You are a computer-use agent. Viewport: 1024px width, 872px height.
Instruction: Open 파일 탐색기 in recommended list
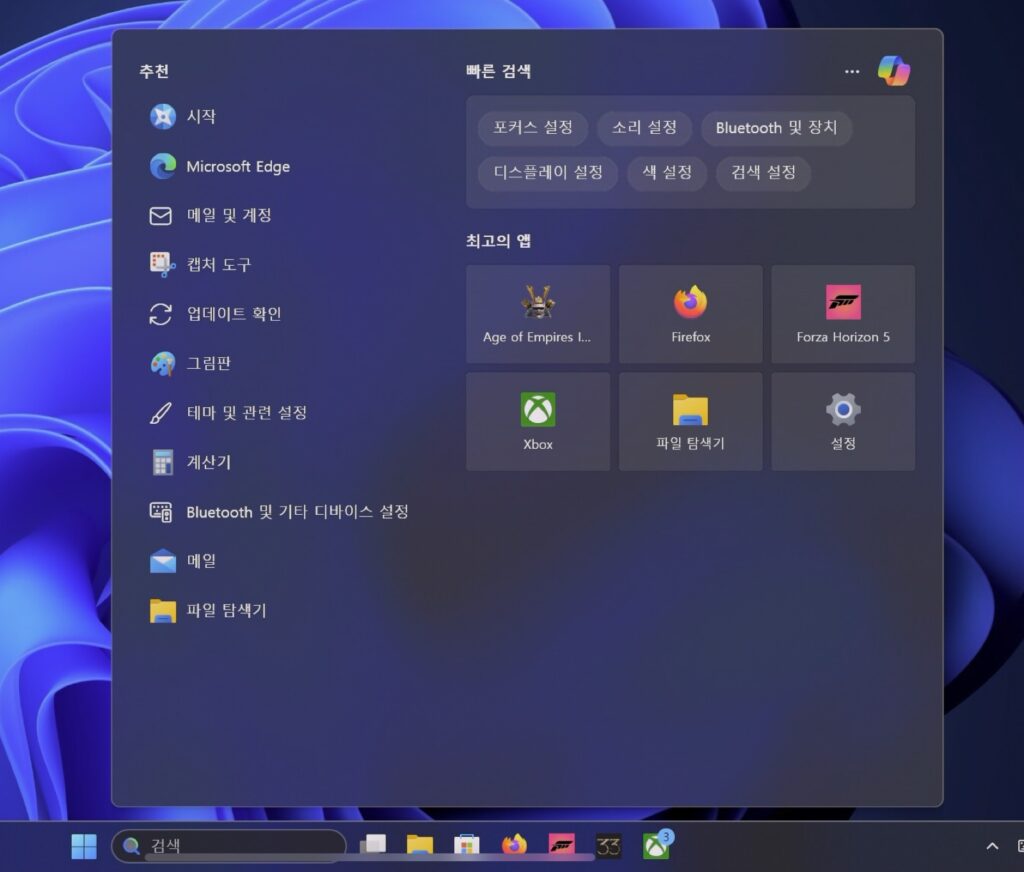(x=208, y=611)
